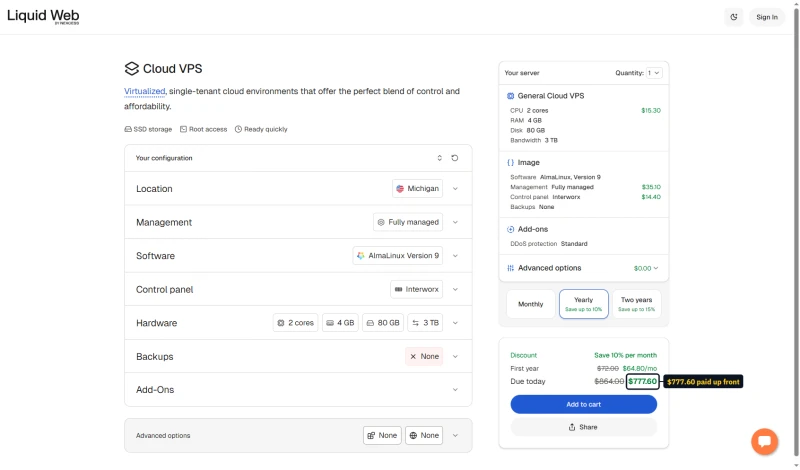This screenshot has width=800, height=470.
Task: Click the 3 TB bandwidth chip
Action: point(425,323)
